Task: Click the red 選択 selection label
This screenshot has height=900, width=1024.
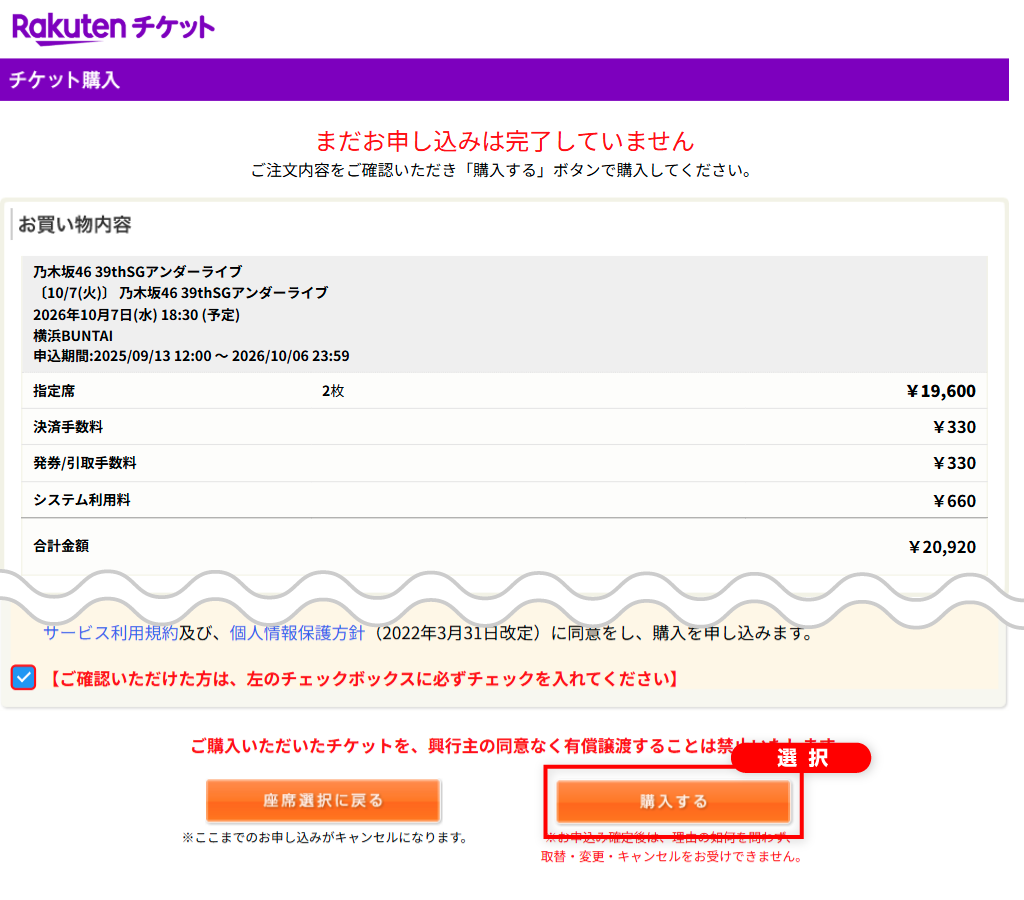Action: pyautogui.click(x=801, y=758)
